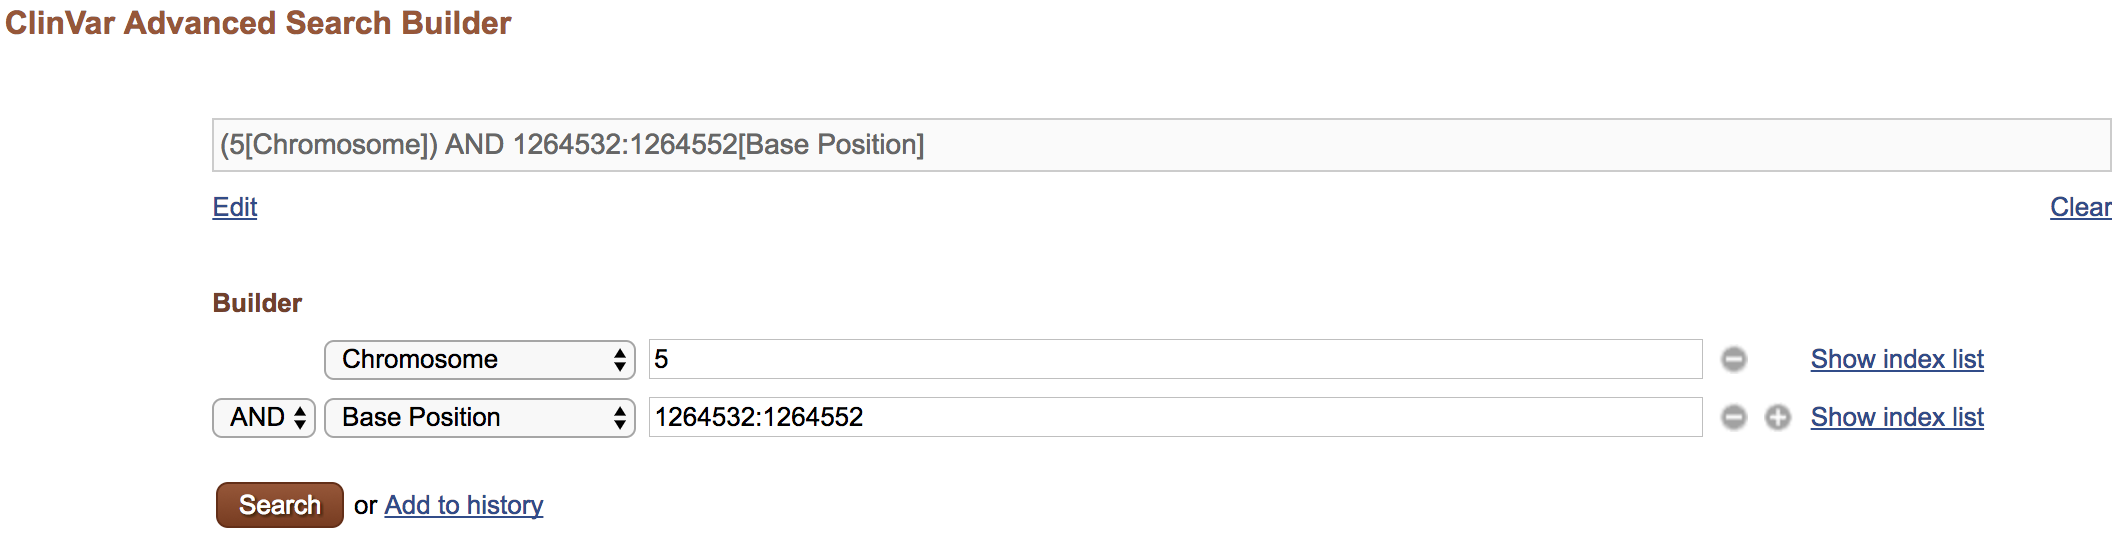
Task: Clear the search query via Clear link
Action: 2081,207
